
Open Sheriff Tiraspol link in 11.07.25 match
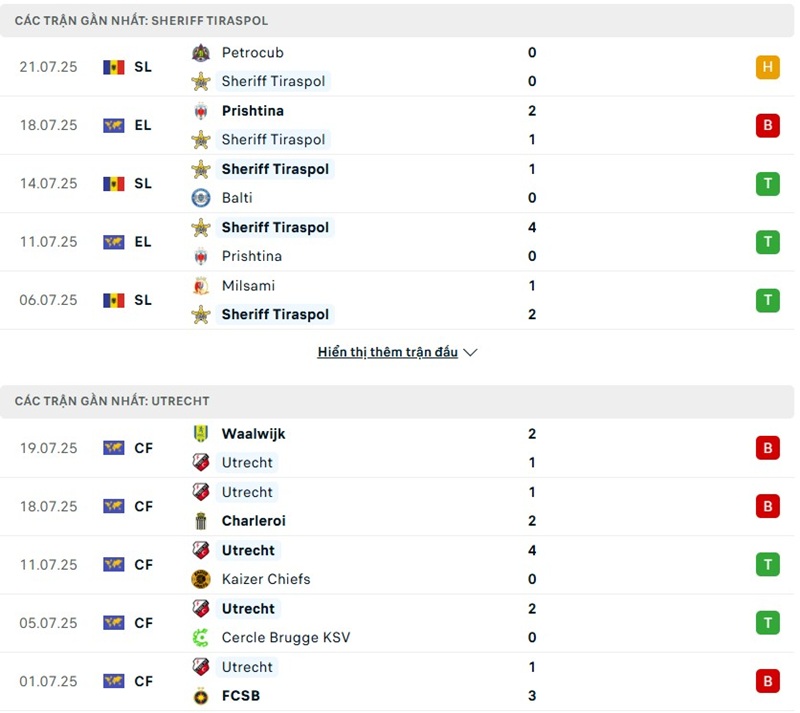click(275, 227)
